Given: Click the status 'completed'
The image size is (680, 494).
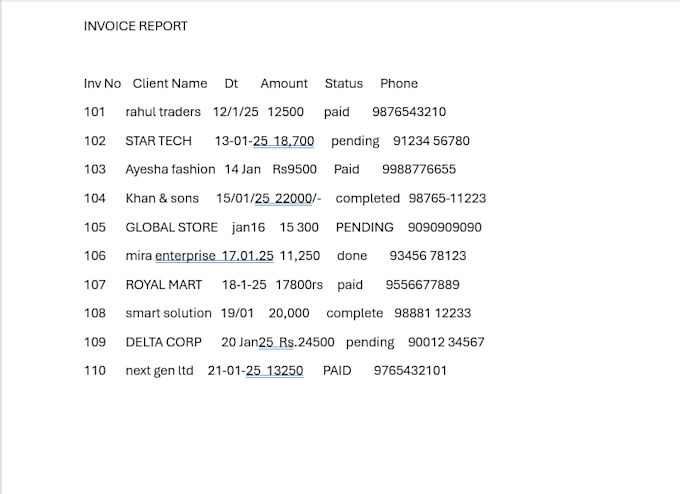Looking at the screenshot, I should 368,198.
